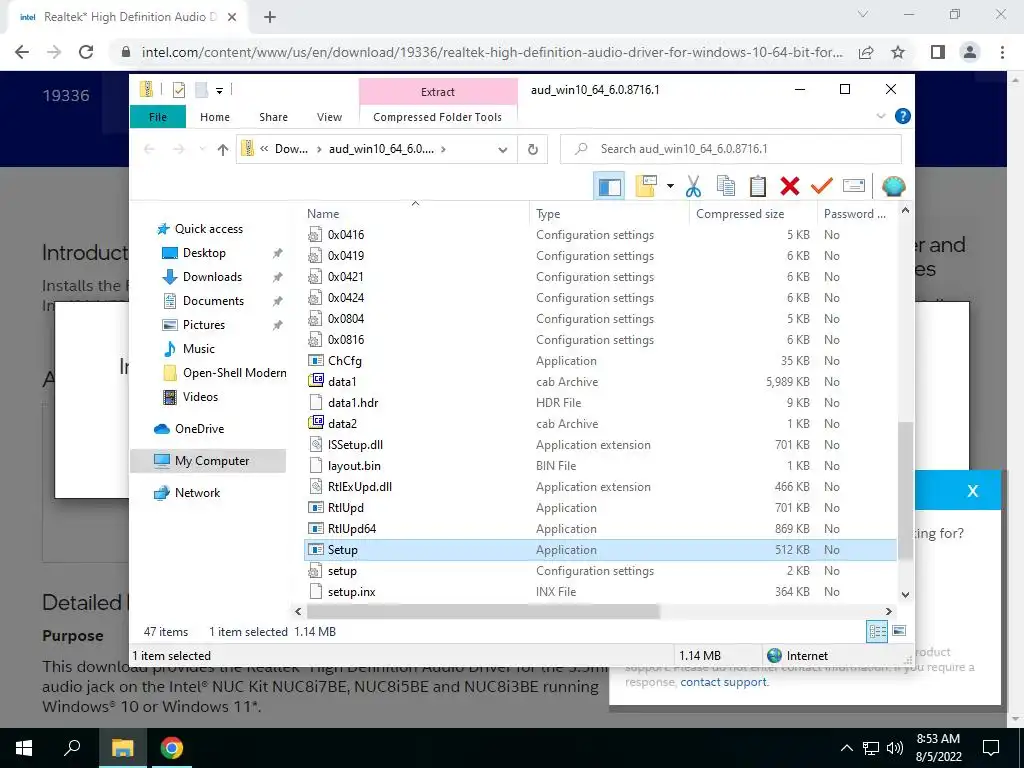Viewport: 1024px width, 768px height.
Task: Open the Share ribbon tab
Action: click(x=273, y=117)
